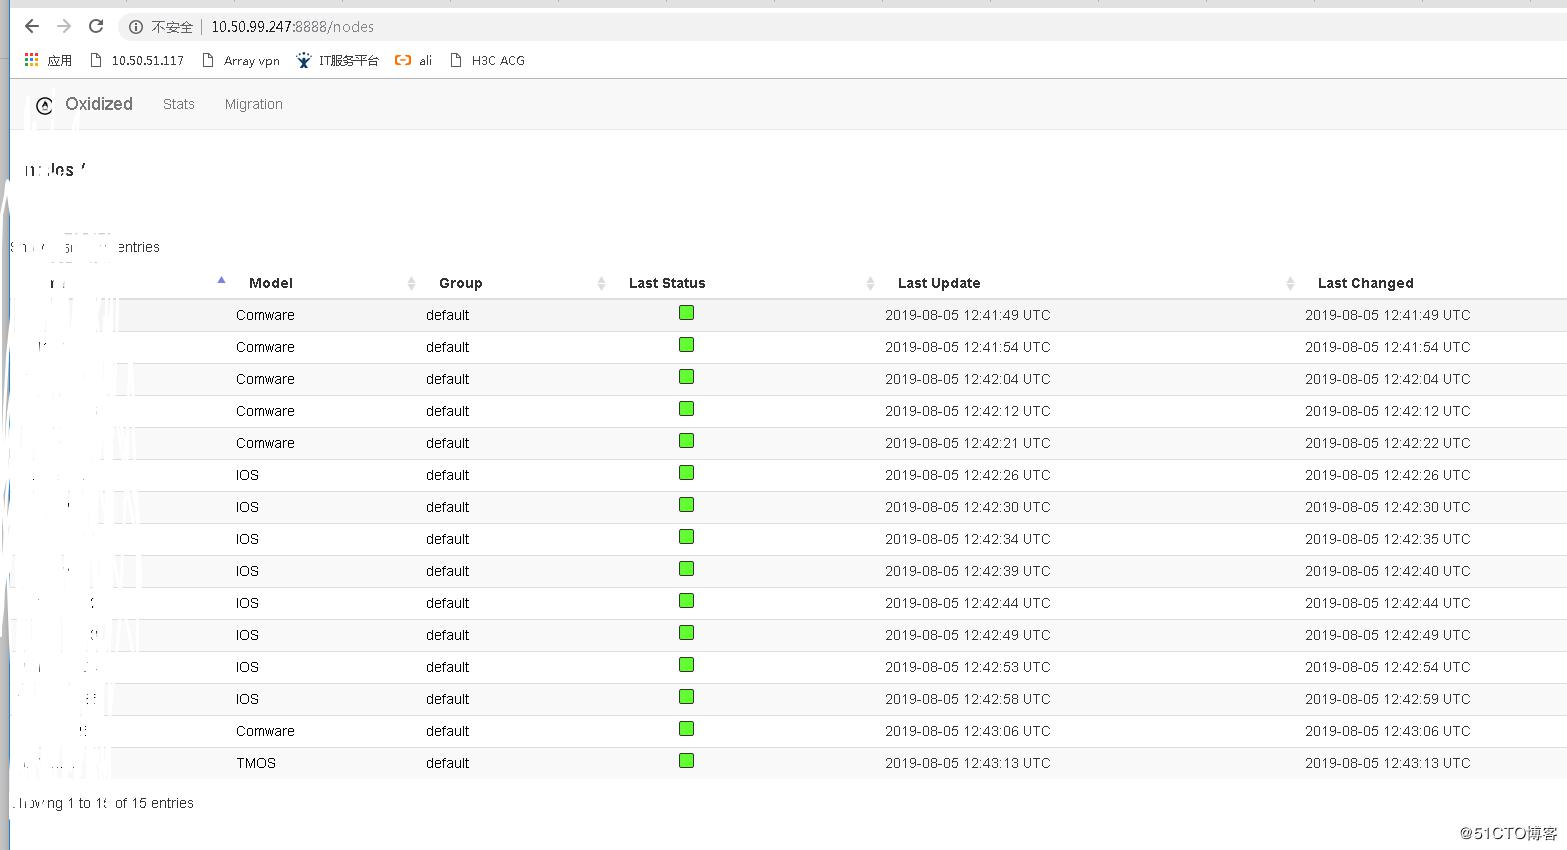Open the Array vpn bookmark
1567x850 pixels.
pos(241,60)
